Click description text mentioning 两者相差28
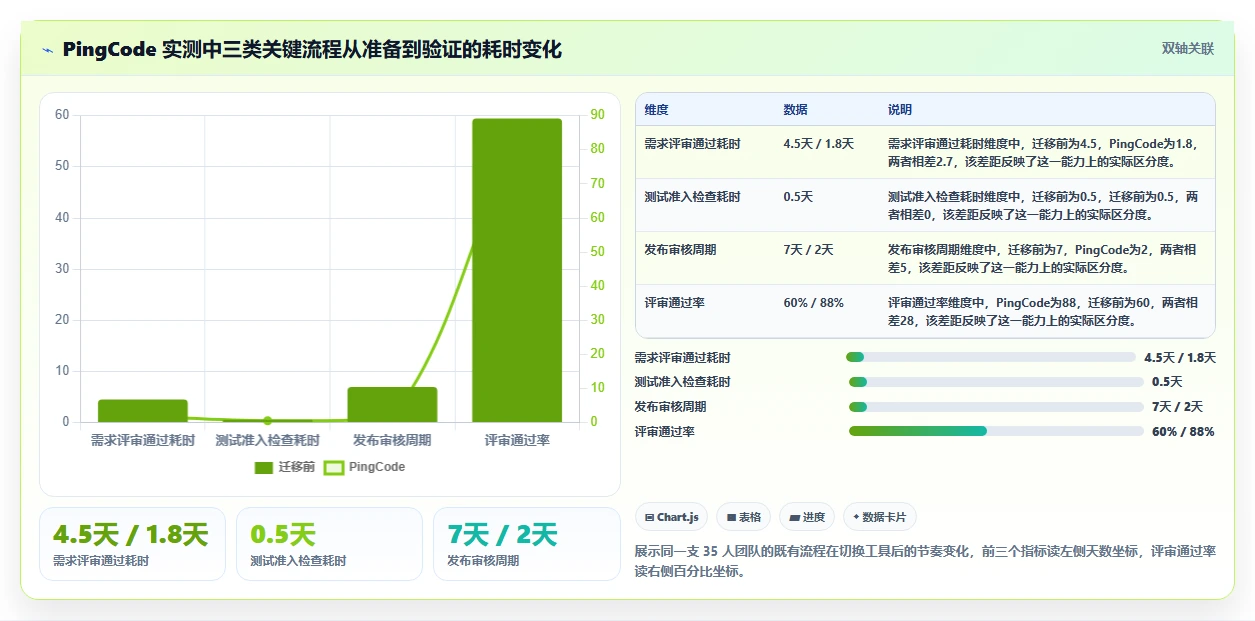 1043,312
